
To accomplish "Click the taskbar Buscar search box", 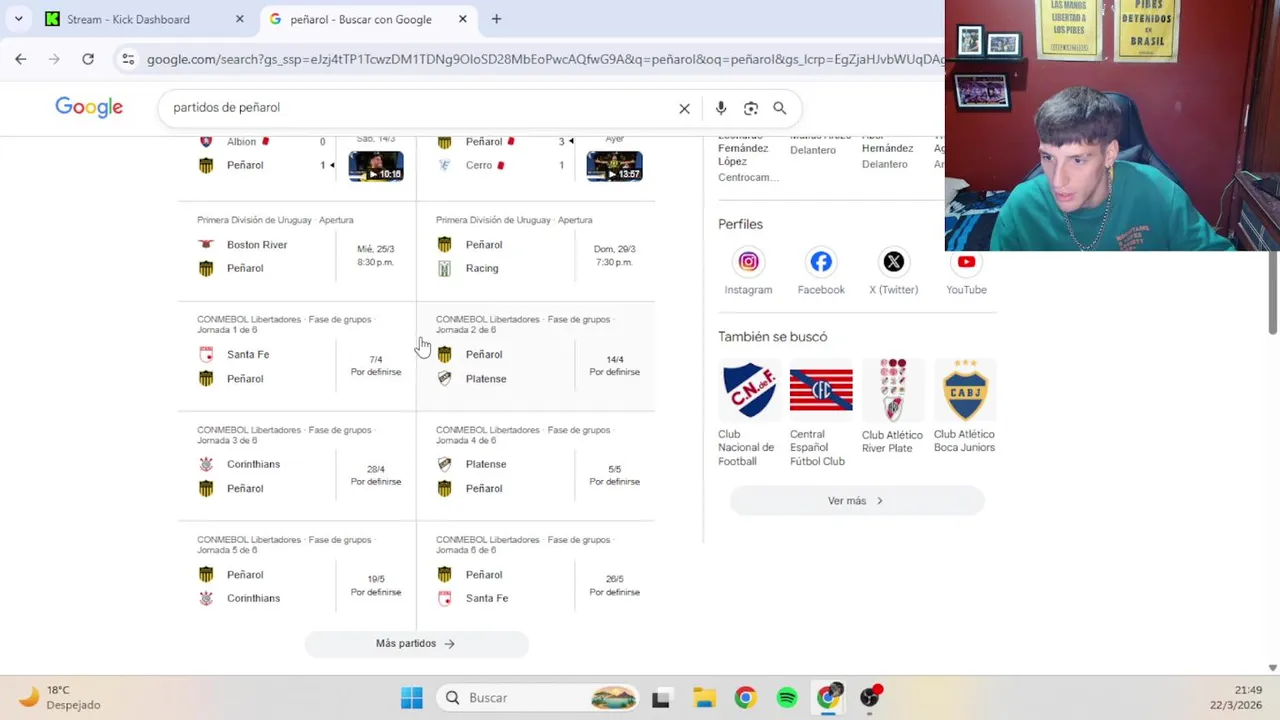I will [540, 698].
